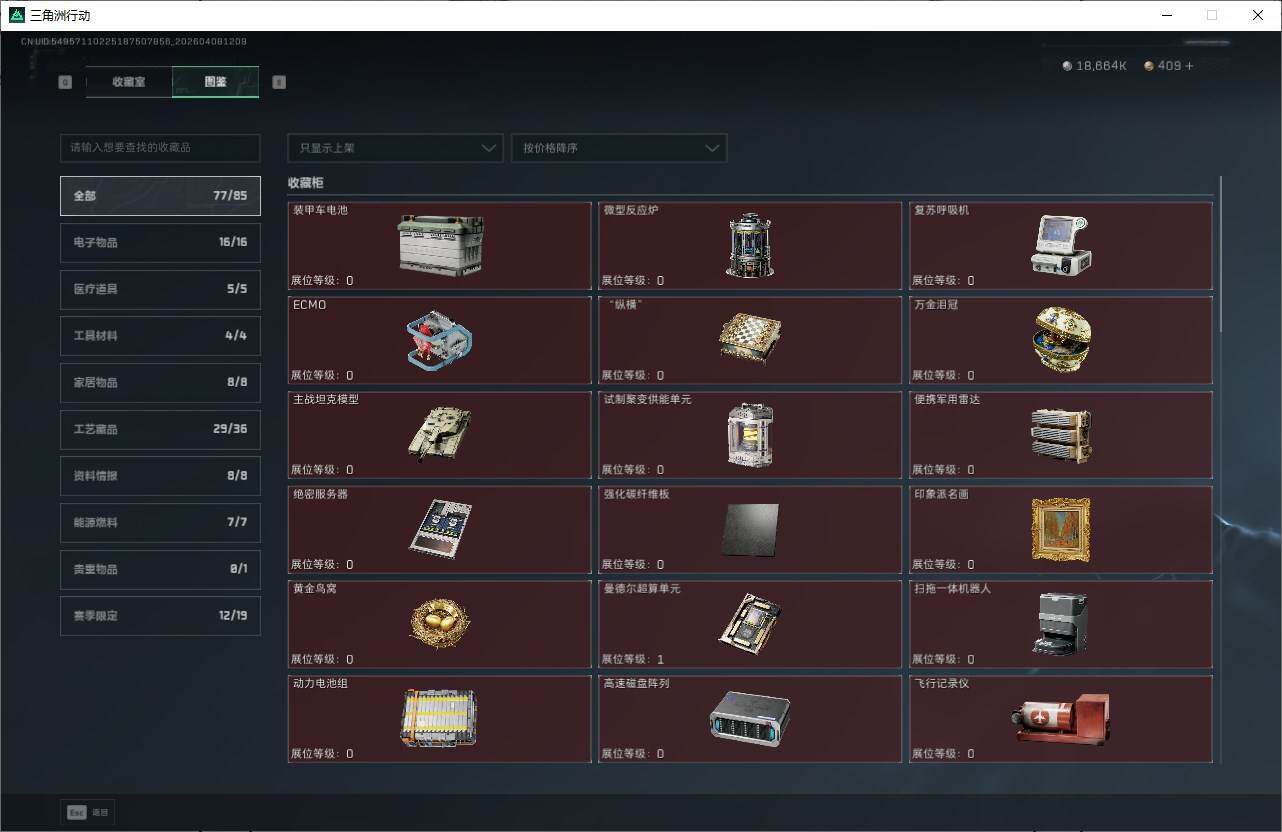Open the 印象派名画 framed painting icon

(1061, 529)
